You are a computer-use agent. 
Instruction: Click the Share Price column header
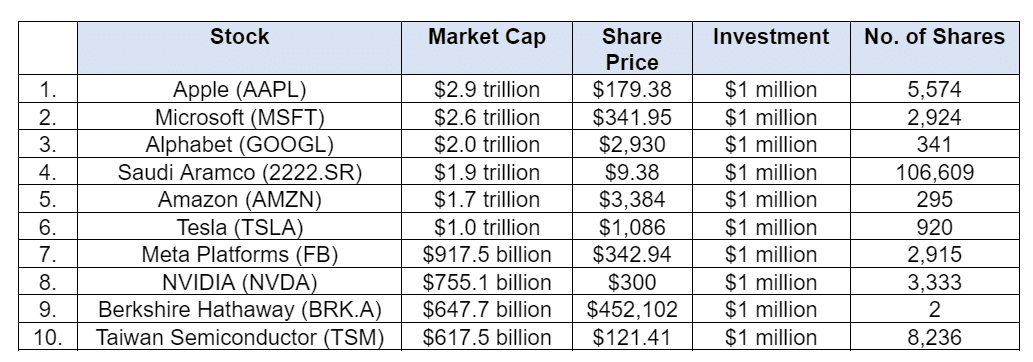pyautogui.click(x=632, y=48)
